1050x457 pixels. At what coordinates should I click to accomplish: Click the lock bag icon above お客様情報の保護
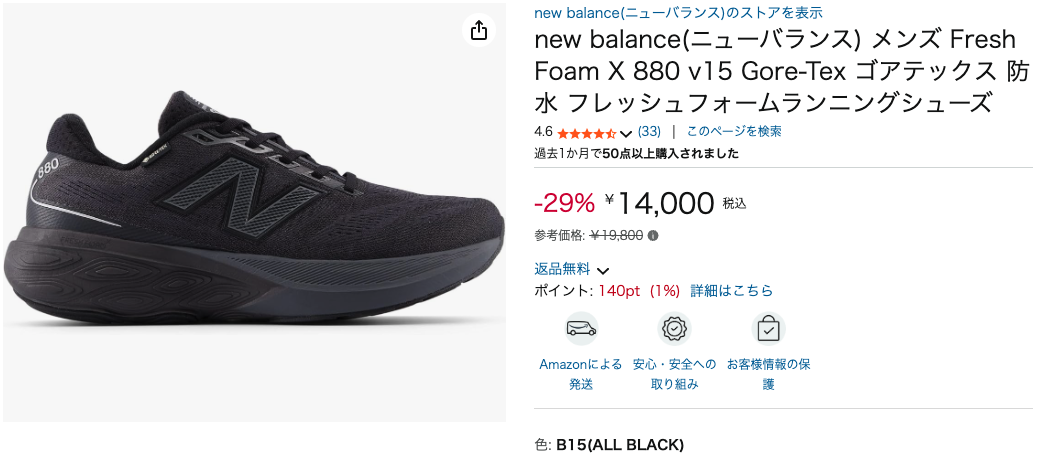click(x=768, y=328)
